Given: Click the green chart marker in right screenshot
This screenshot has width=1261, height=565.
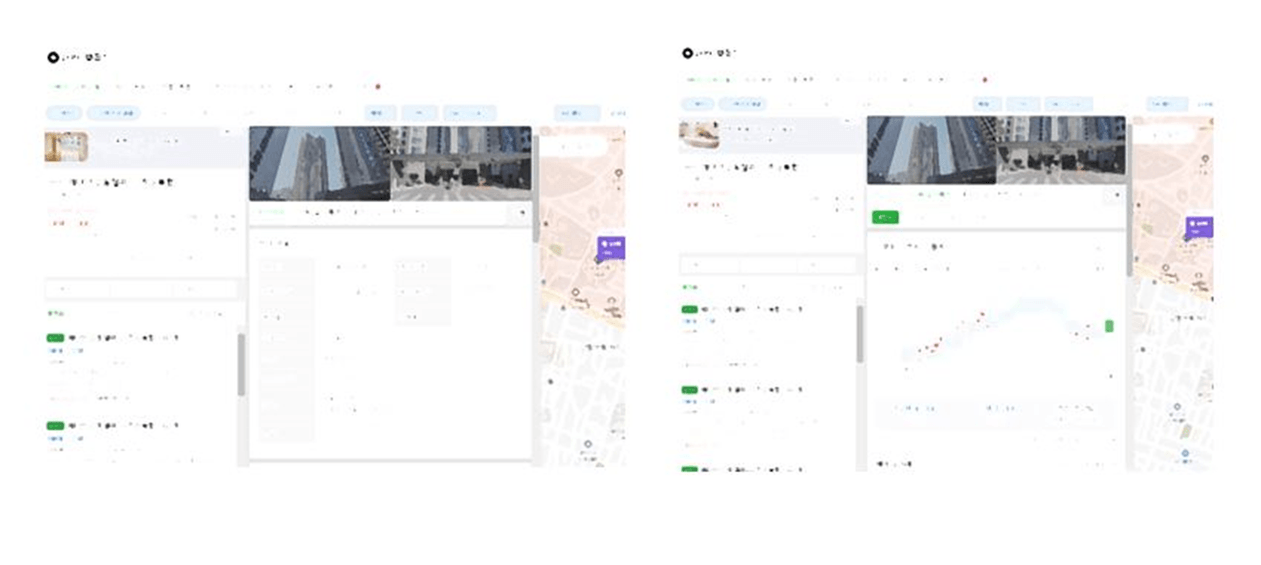Looking at the screenshot, I should [x=1109, y=326].
